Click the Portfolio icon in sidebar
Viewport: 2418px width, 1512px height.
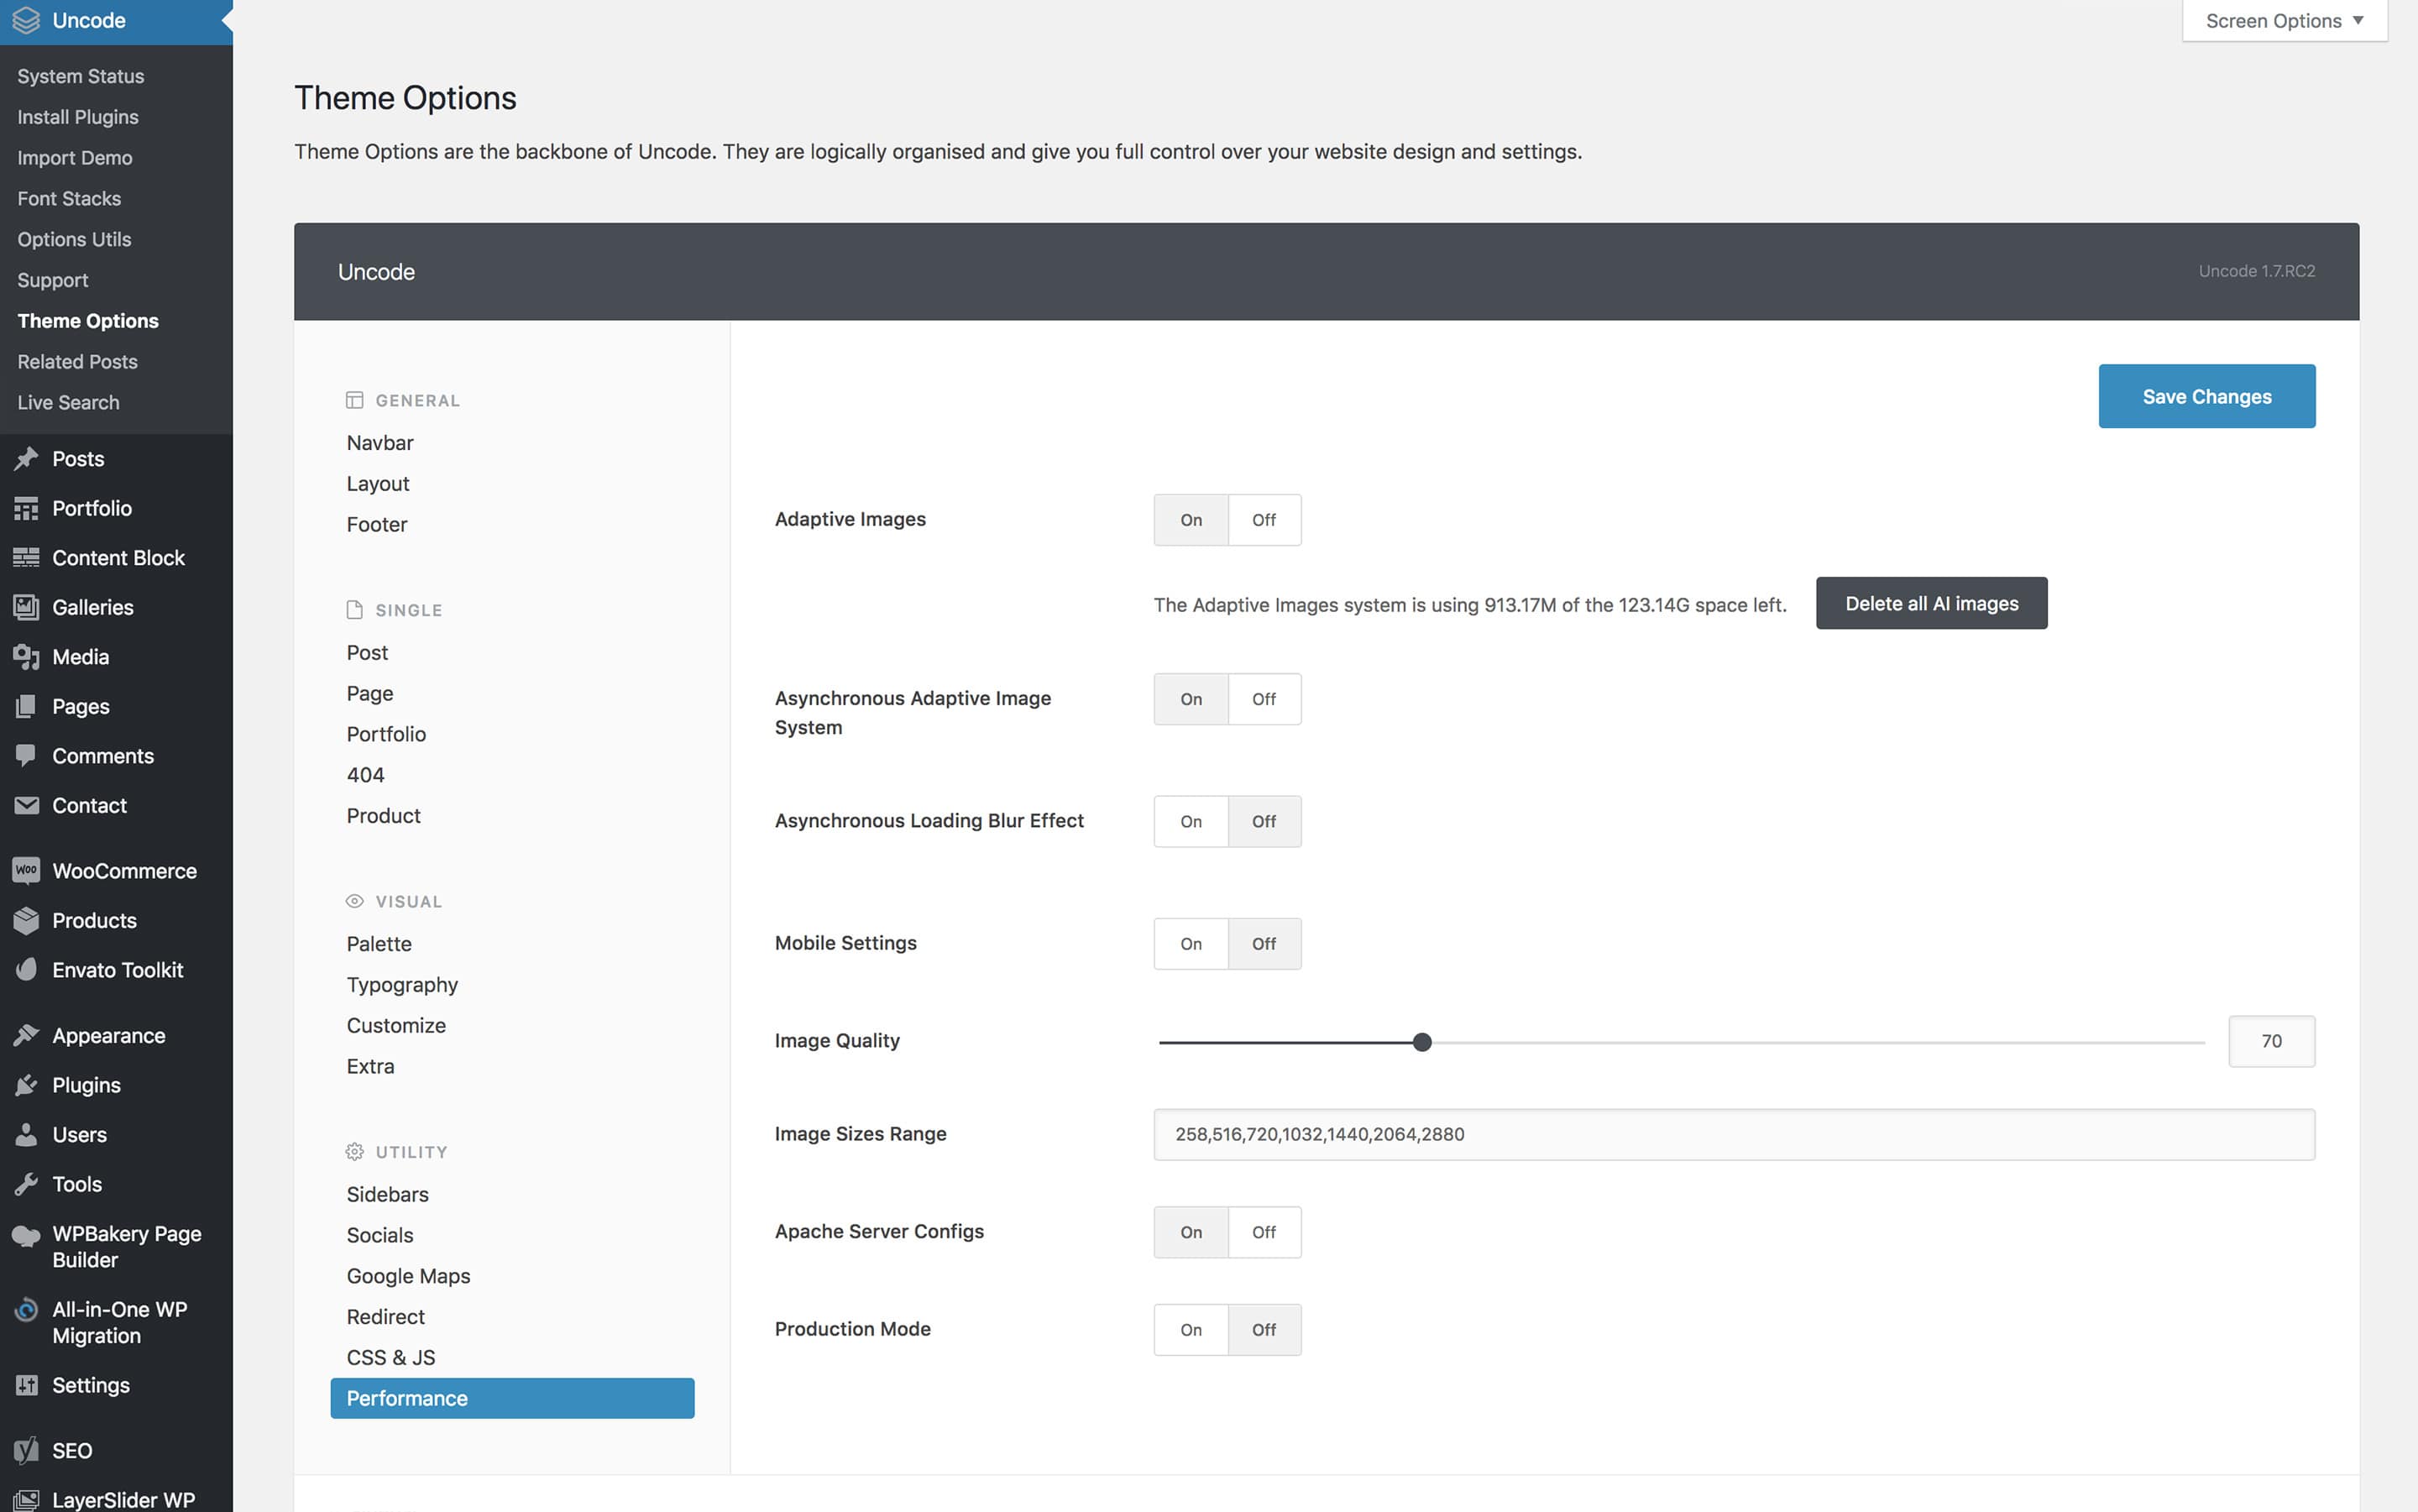click(x=26, y=507)
